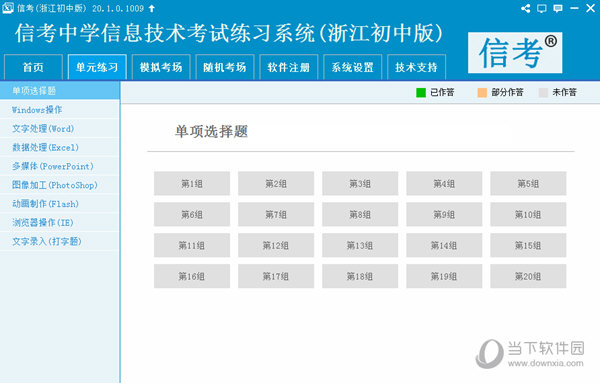Start question group 第10组

click(528, 214)
